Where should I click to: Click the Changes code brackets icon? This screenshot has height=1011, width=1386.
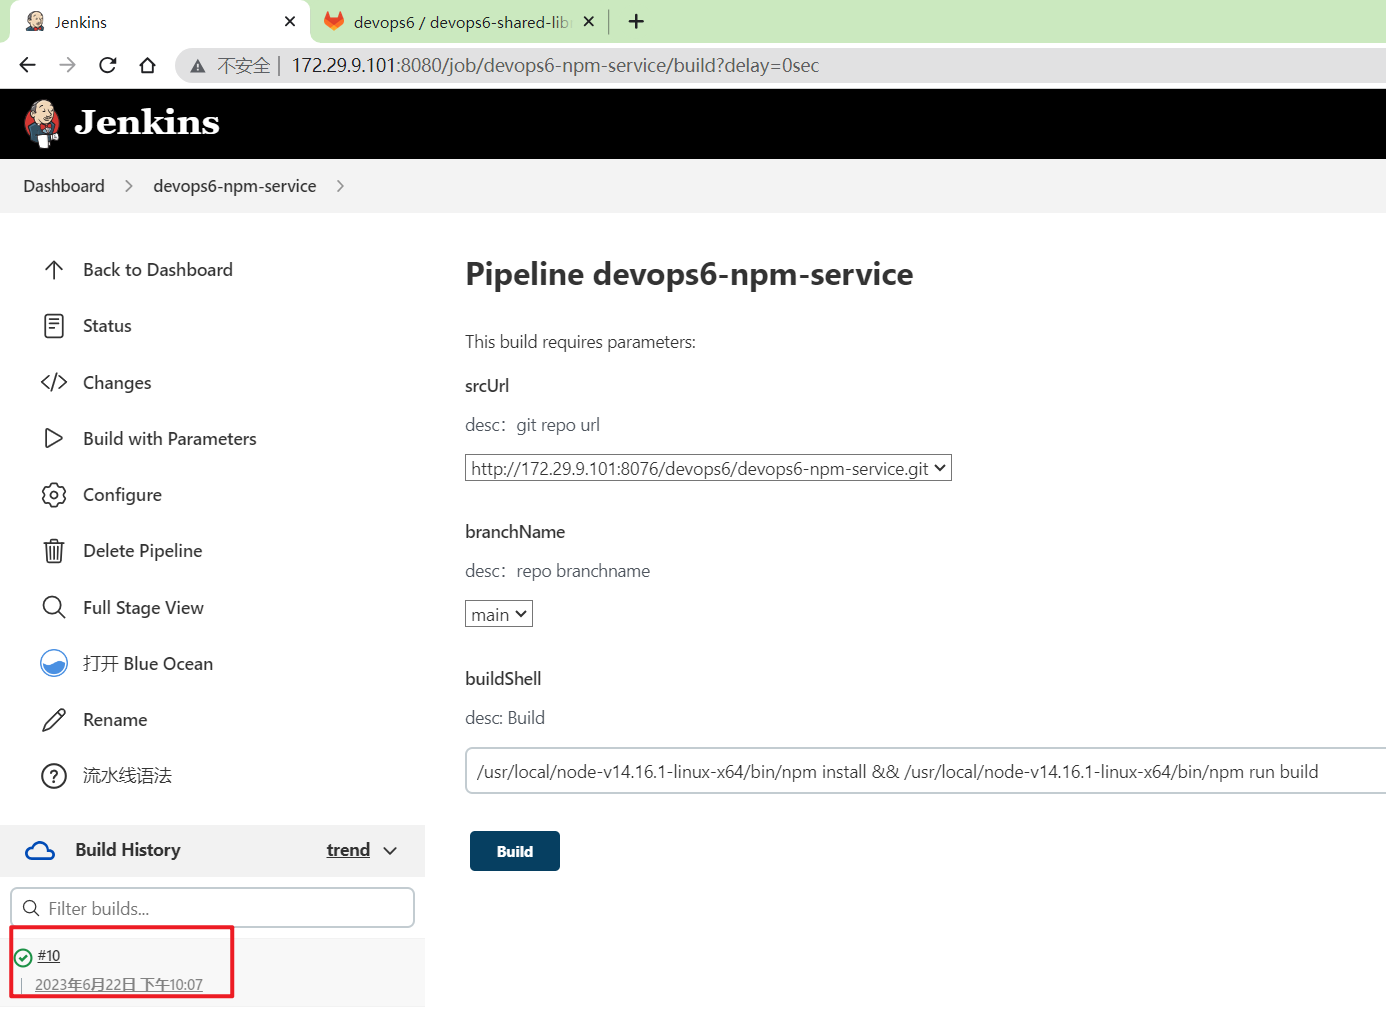click(54, 382)
